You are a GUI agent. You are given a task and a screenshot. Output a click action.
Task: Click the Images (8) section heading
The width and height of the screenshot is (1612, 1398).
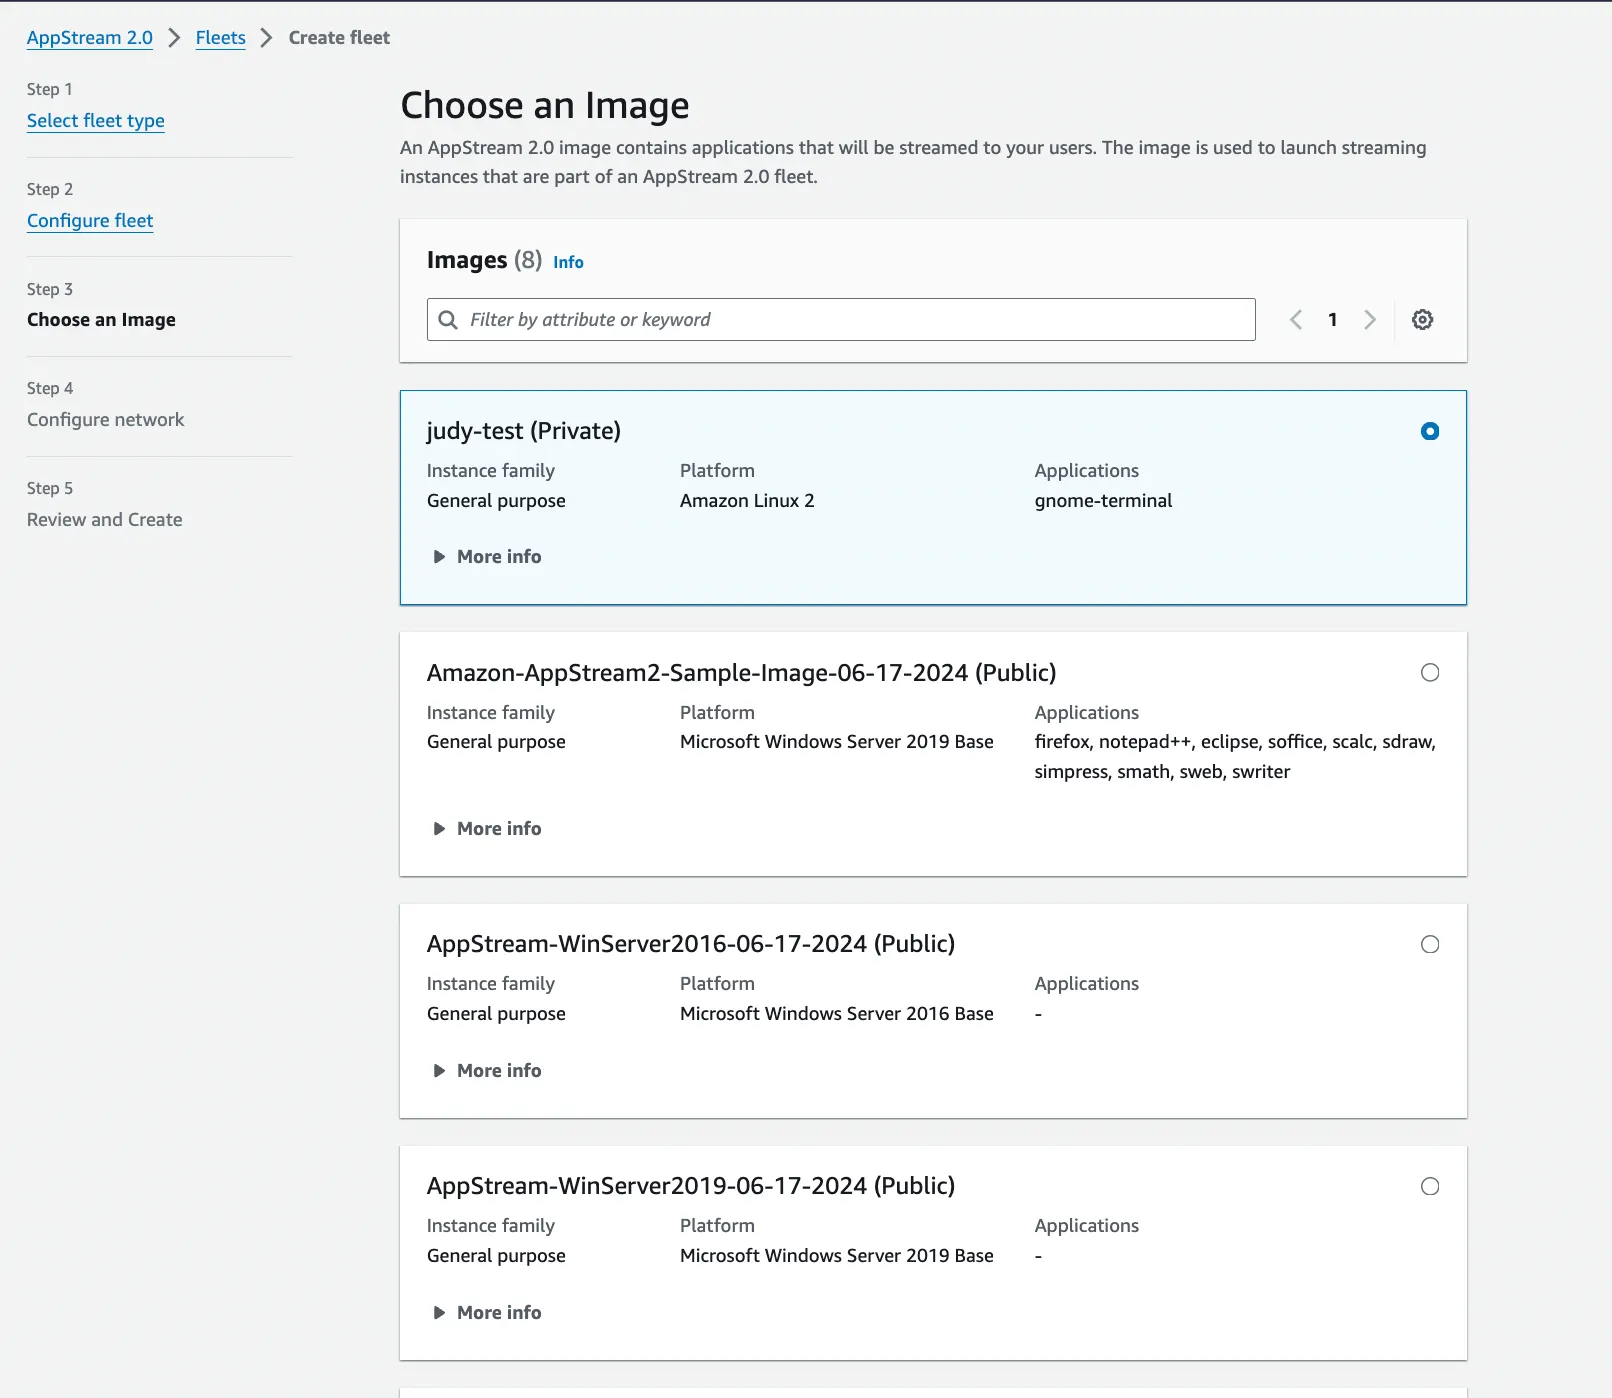tap(484, 260)
